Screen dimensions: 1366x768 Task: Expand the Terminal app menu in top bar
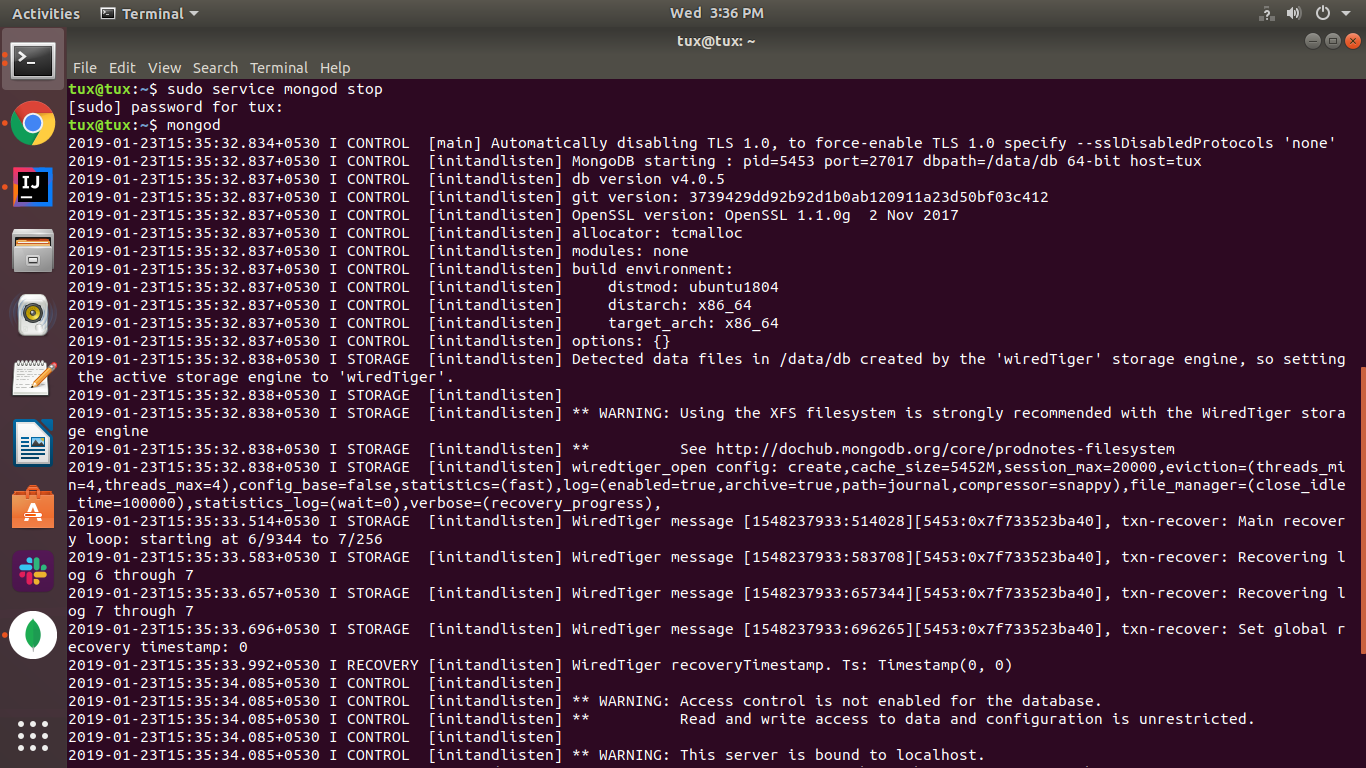pyautogui.click(x=150, y=13)
